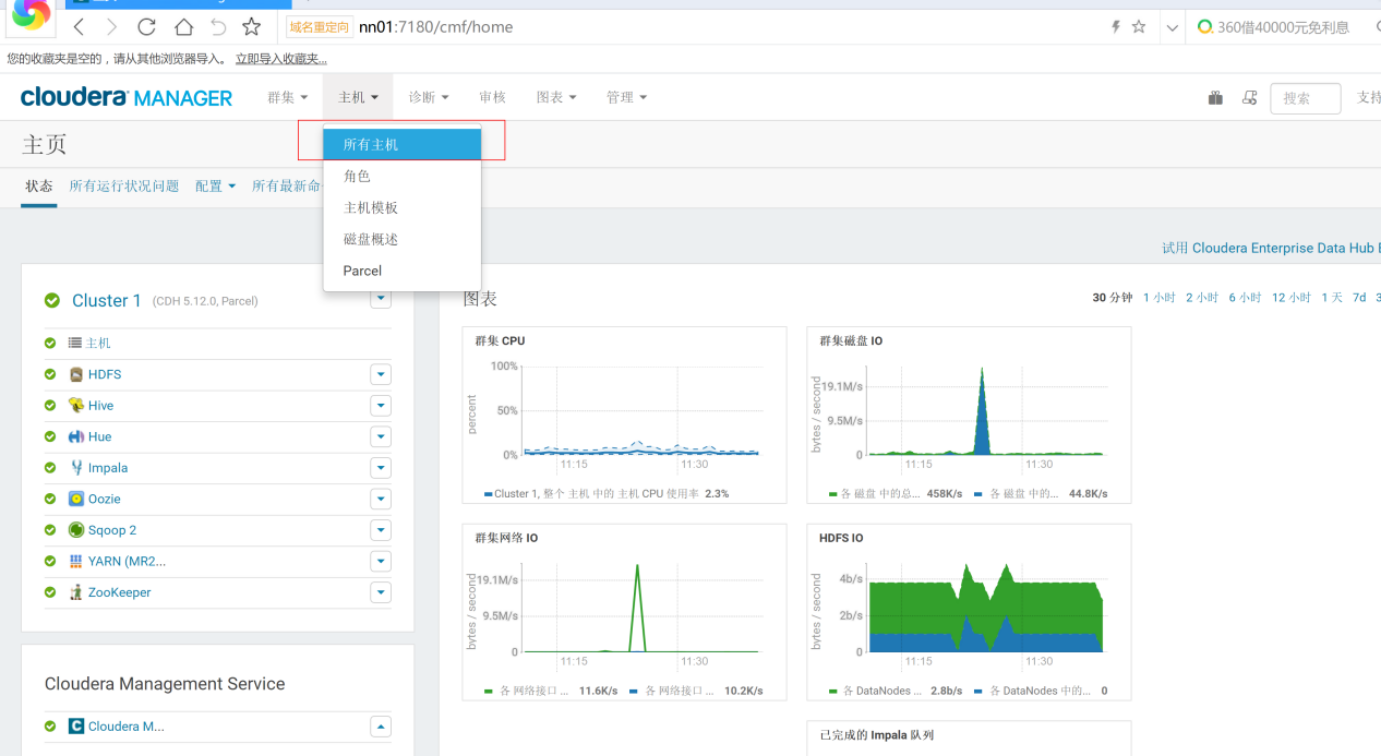Click in the 搜索 search field
Image resolution: width=1382 pixels, height=756 pixels.
(x=1305, y=98)
